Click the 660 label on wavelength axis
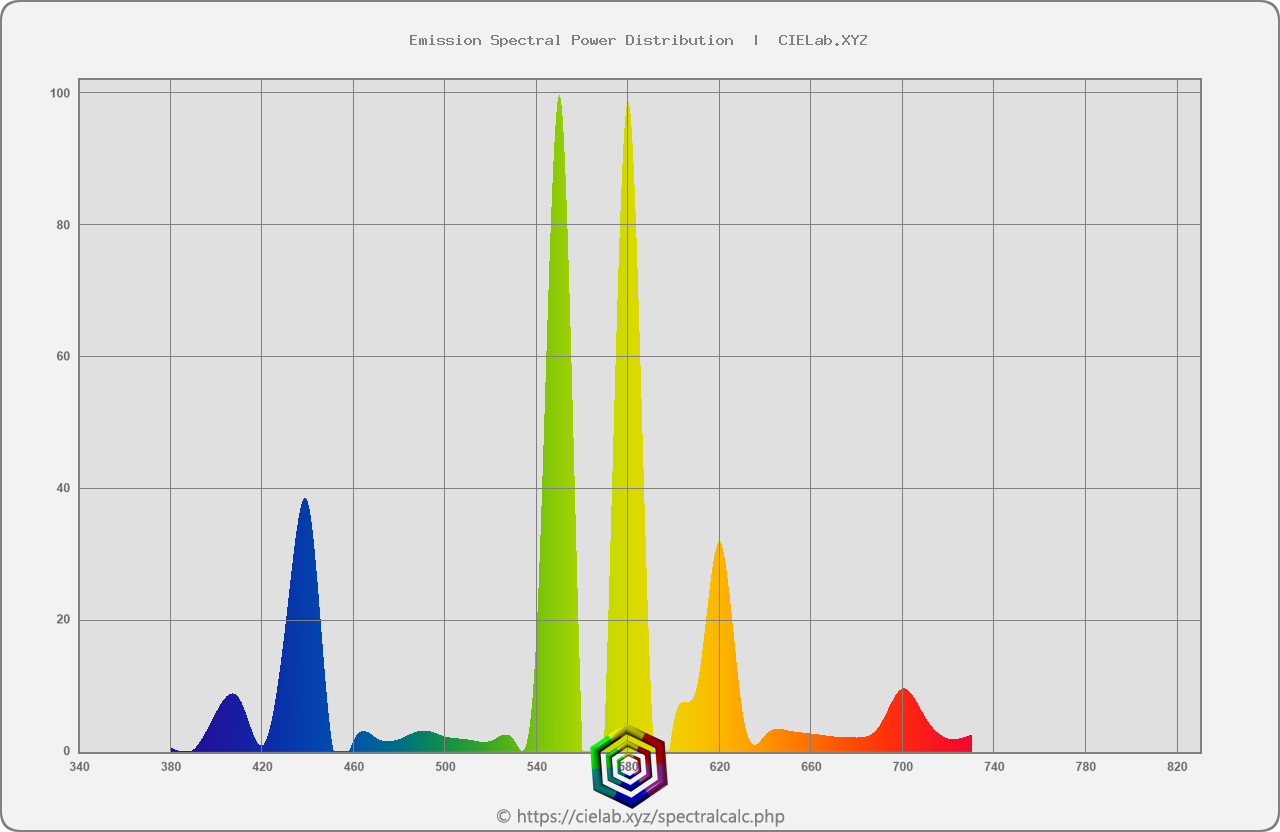Viewport: 1280px width, 832px height. pyautogui.click(x=811, y=767)
